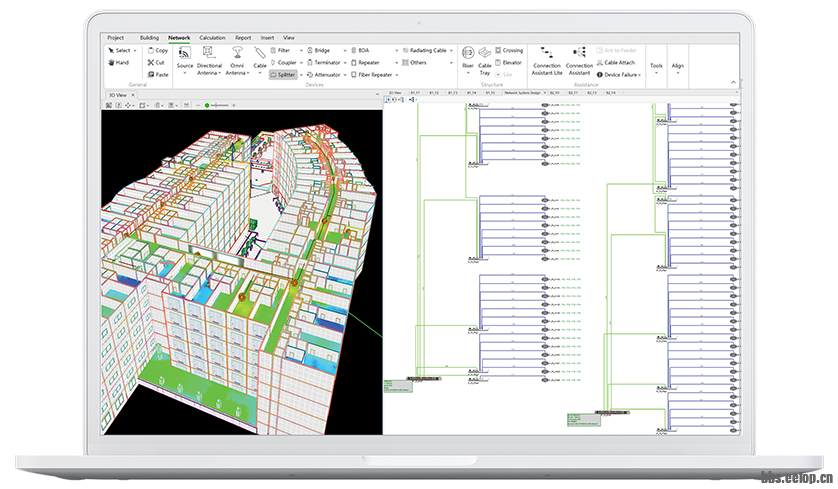The width and height of the screenshot is (838, 489).
Task: Open the Select tool dropdown arrow
Action: [x=135, y=51]
